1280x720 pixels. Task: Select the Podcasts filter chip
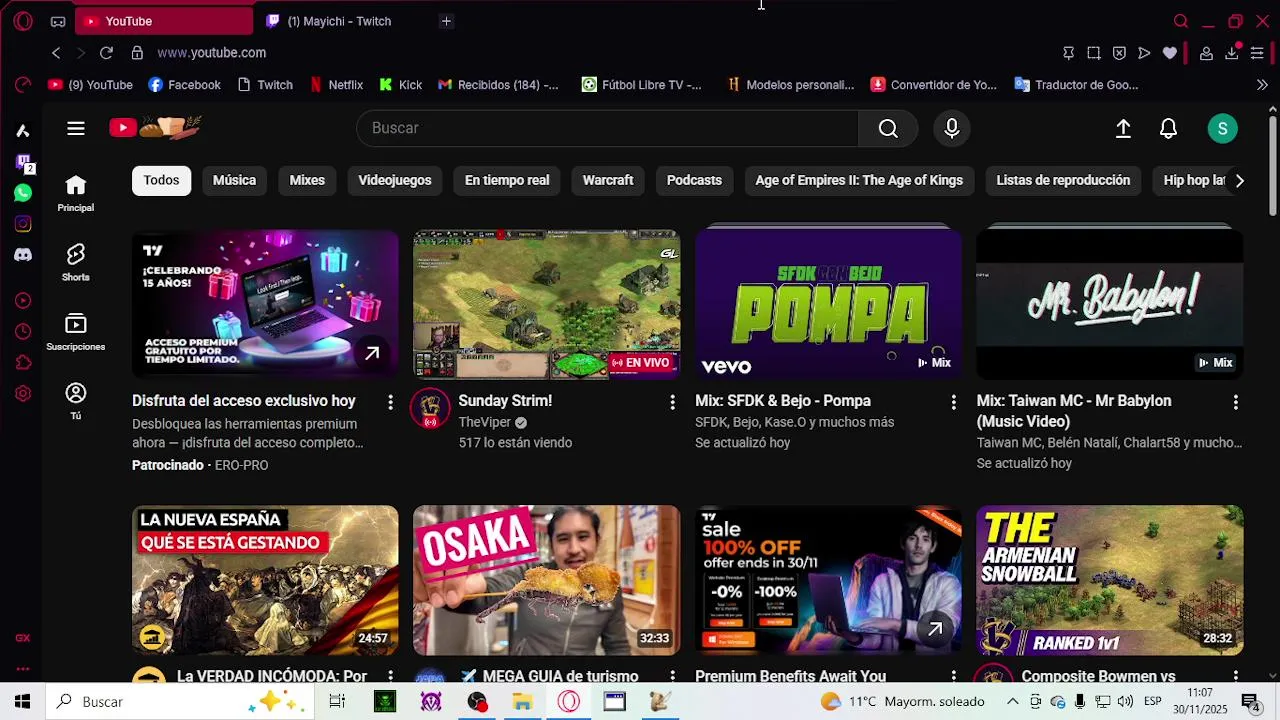(x=694, y=180)
